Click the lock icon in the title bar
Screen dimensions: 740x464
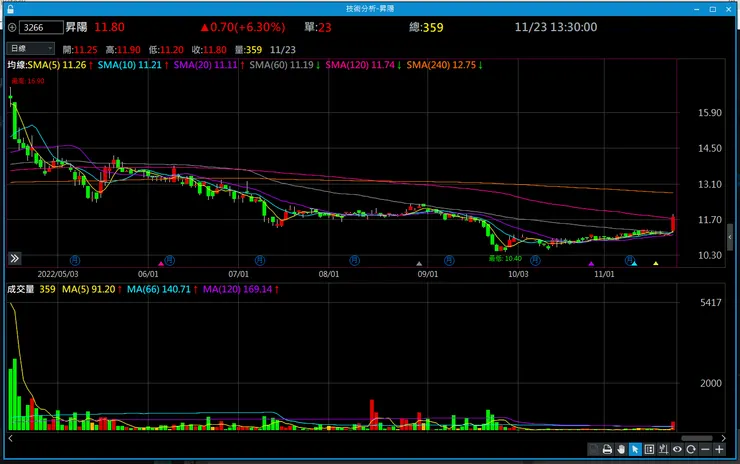click(x=10, y=9)
